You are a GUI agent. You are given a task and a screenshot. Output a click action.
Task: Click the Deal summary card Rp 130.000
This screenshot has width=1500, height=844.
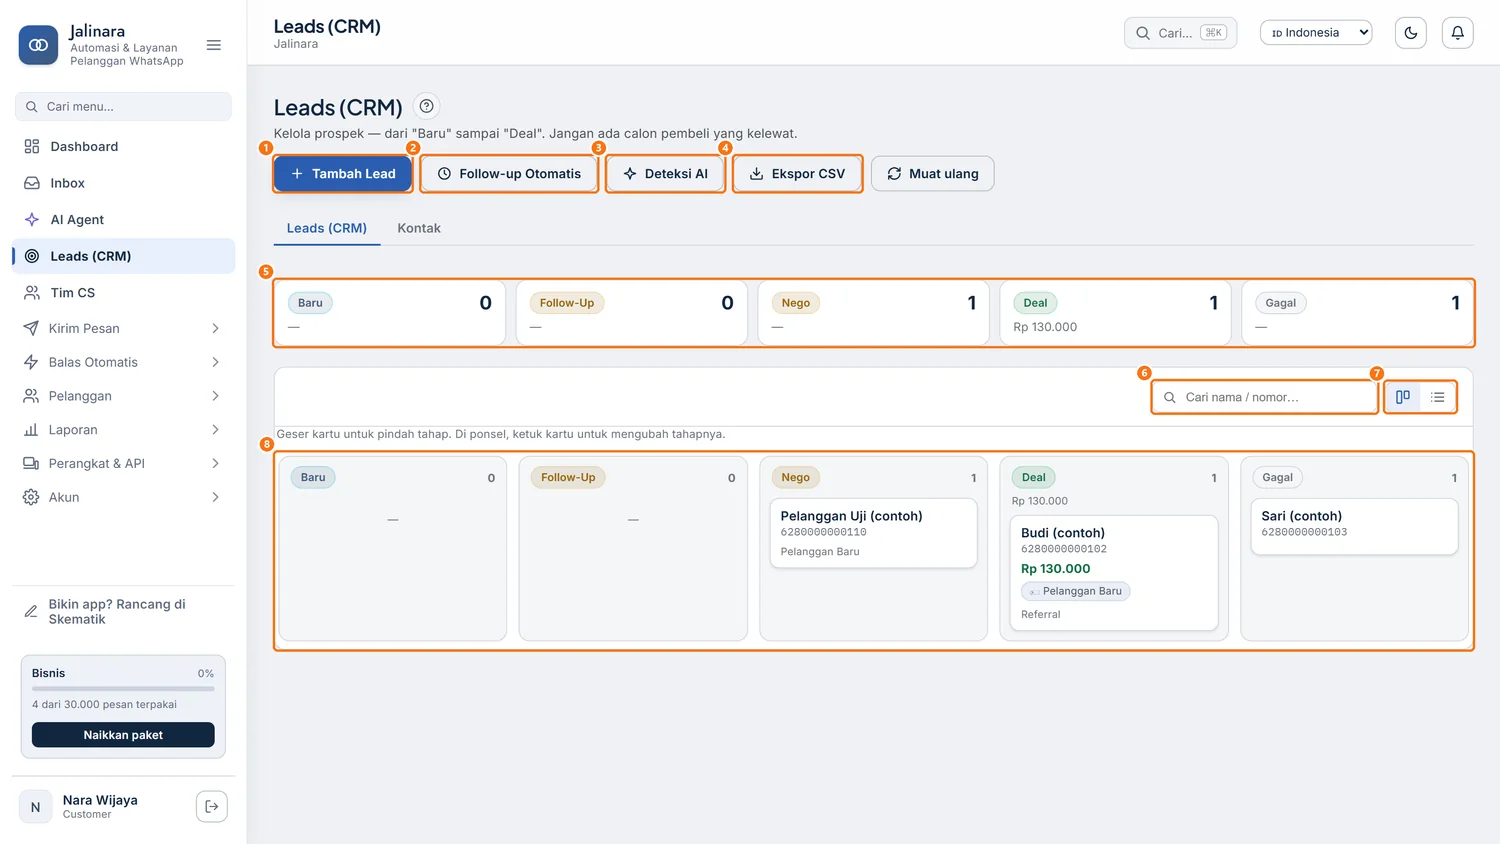[1114, 313]
